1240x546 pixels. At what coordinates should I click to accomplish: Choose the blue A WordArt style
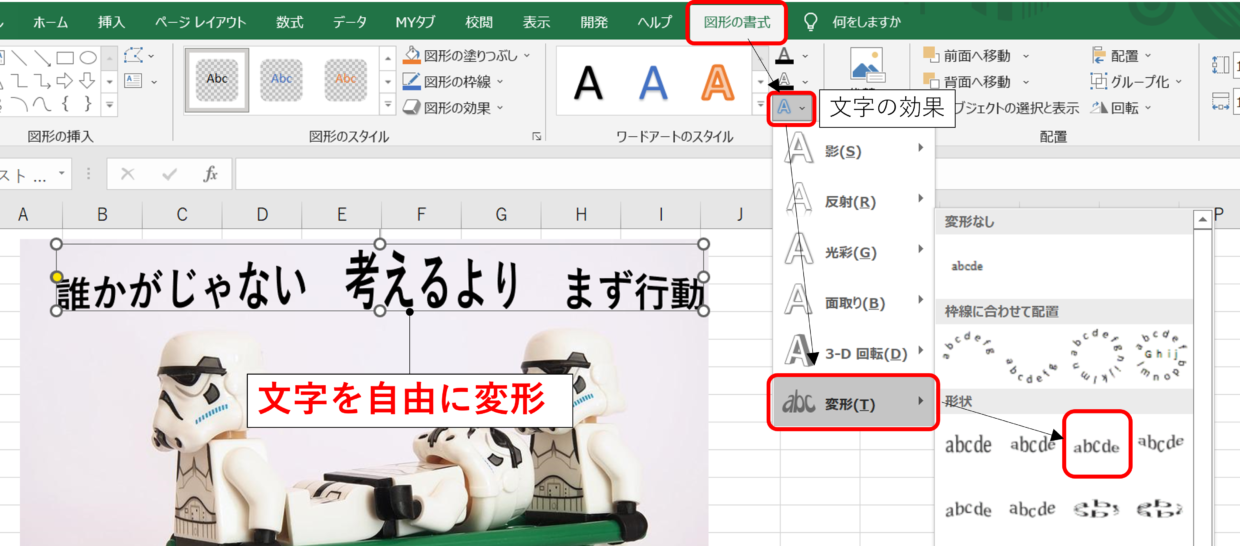coord(653,82)
